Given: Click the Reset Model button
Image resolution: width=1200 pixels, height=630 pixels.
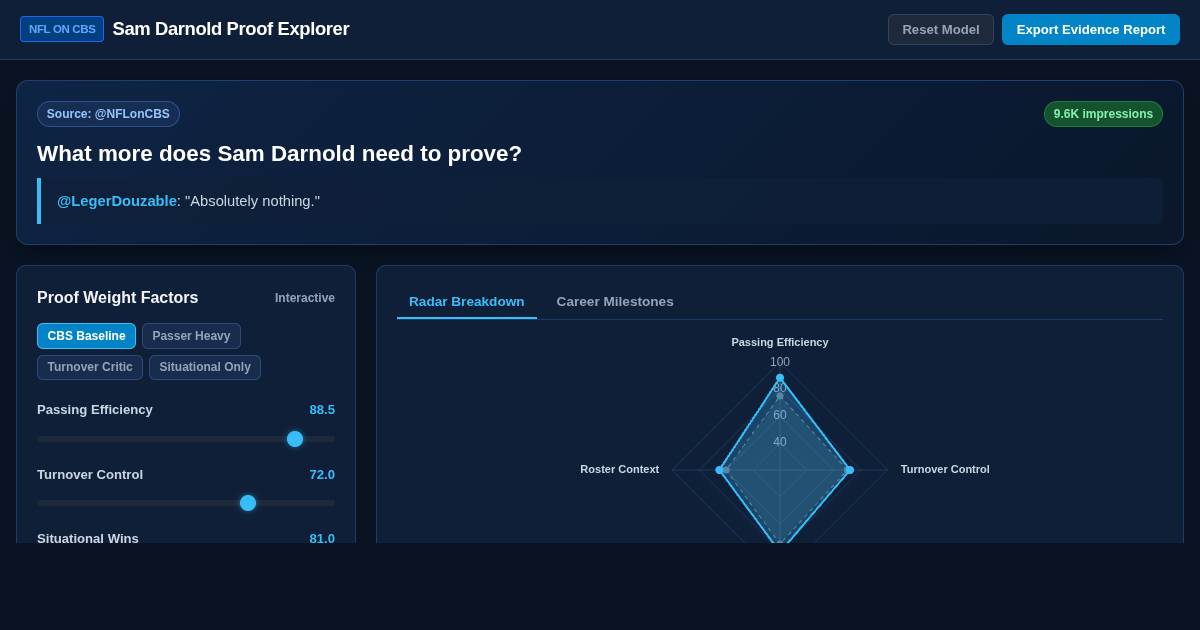Looking at the screenshot, I should tap(941, 29).
